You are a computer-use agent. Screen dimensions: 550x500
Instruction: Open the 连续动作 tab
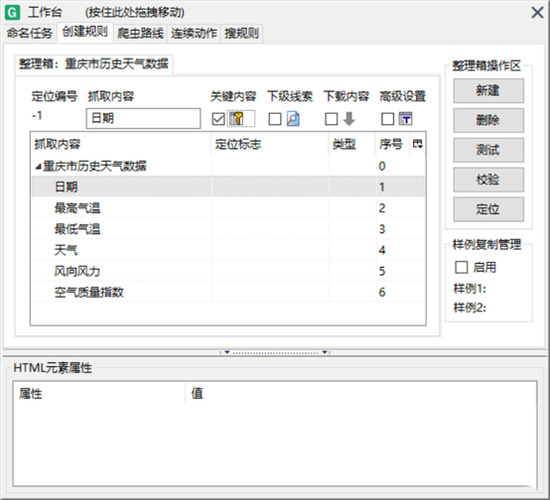pyautogui.click(x=194, y=33)
